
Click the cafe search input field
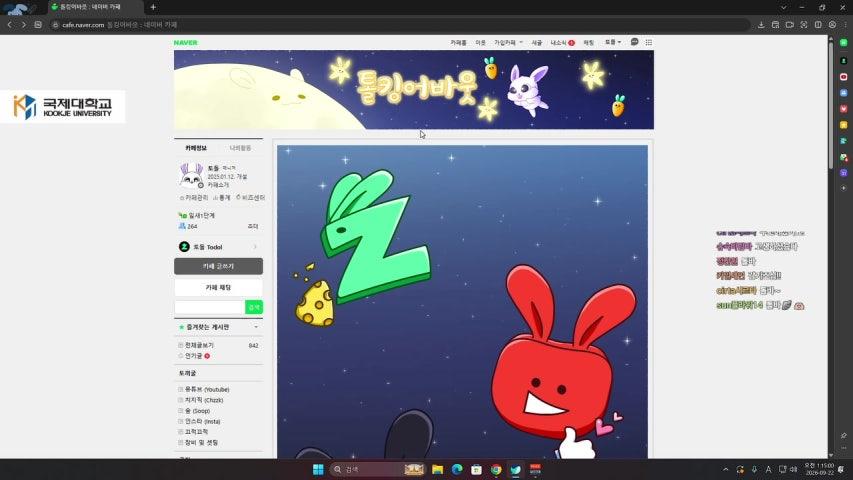(x=210, y=307)
